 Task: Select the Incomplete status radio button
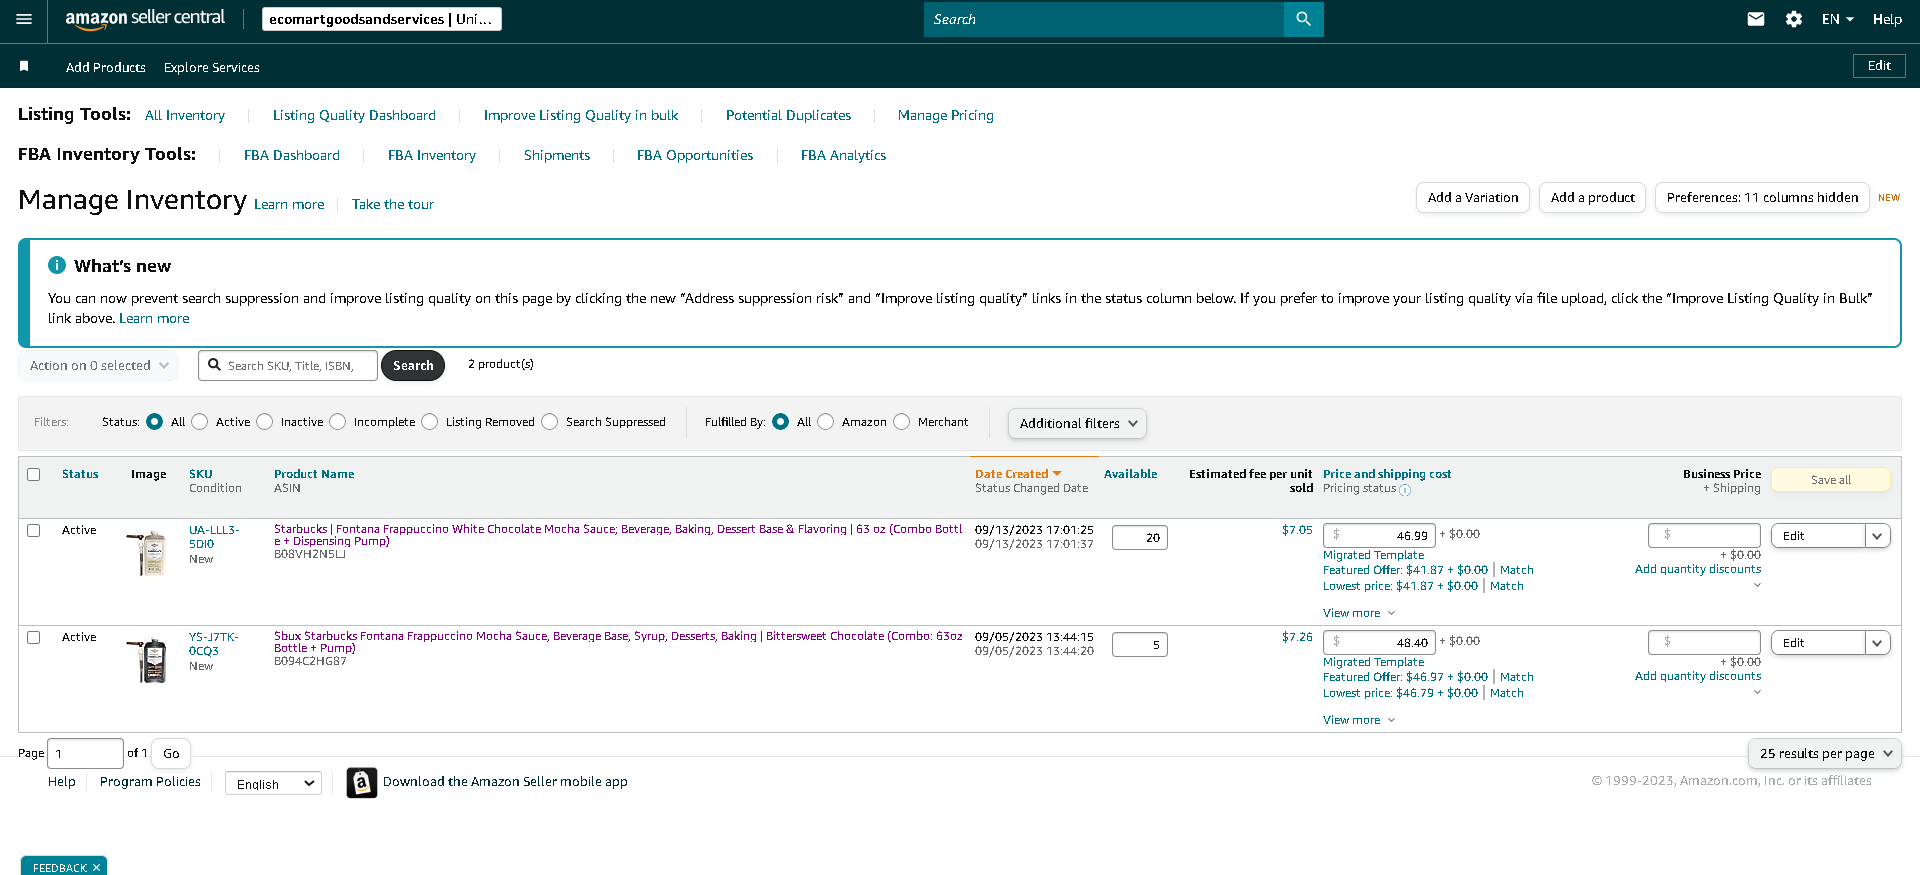338,422
